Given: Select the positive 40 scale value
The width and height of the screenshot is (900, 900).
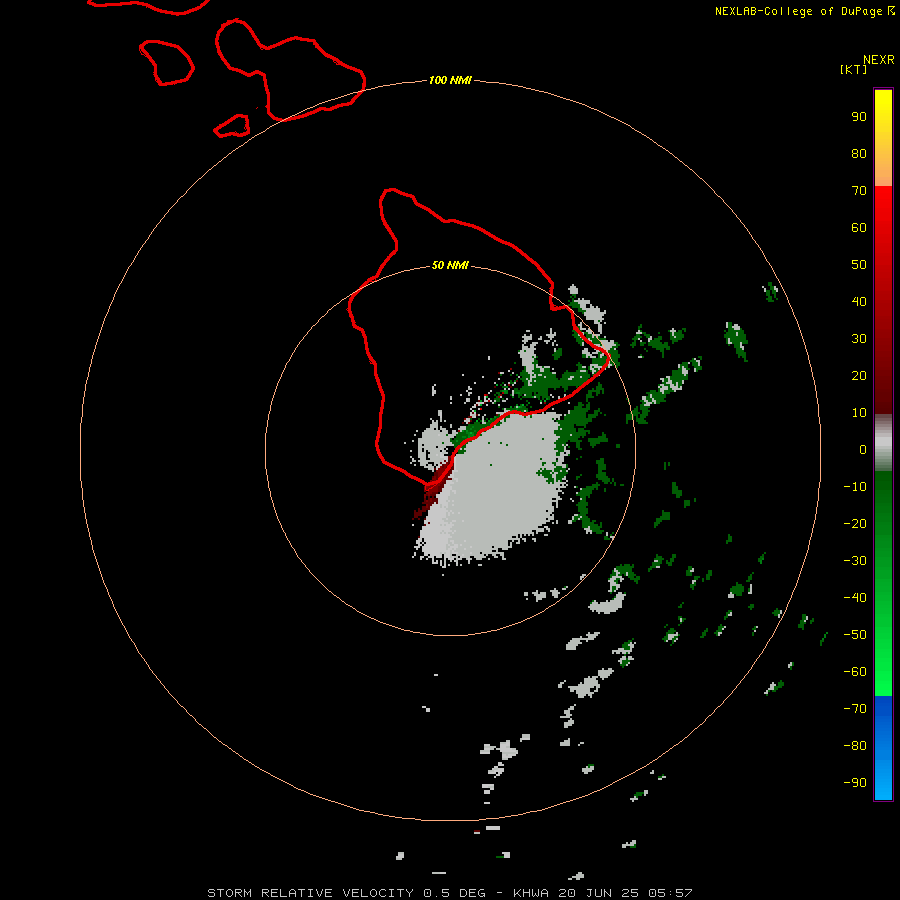Looking at the screenshot, I should pyautogui.click(x=859, y=301).
